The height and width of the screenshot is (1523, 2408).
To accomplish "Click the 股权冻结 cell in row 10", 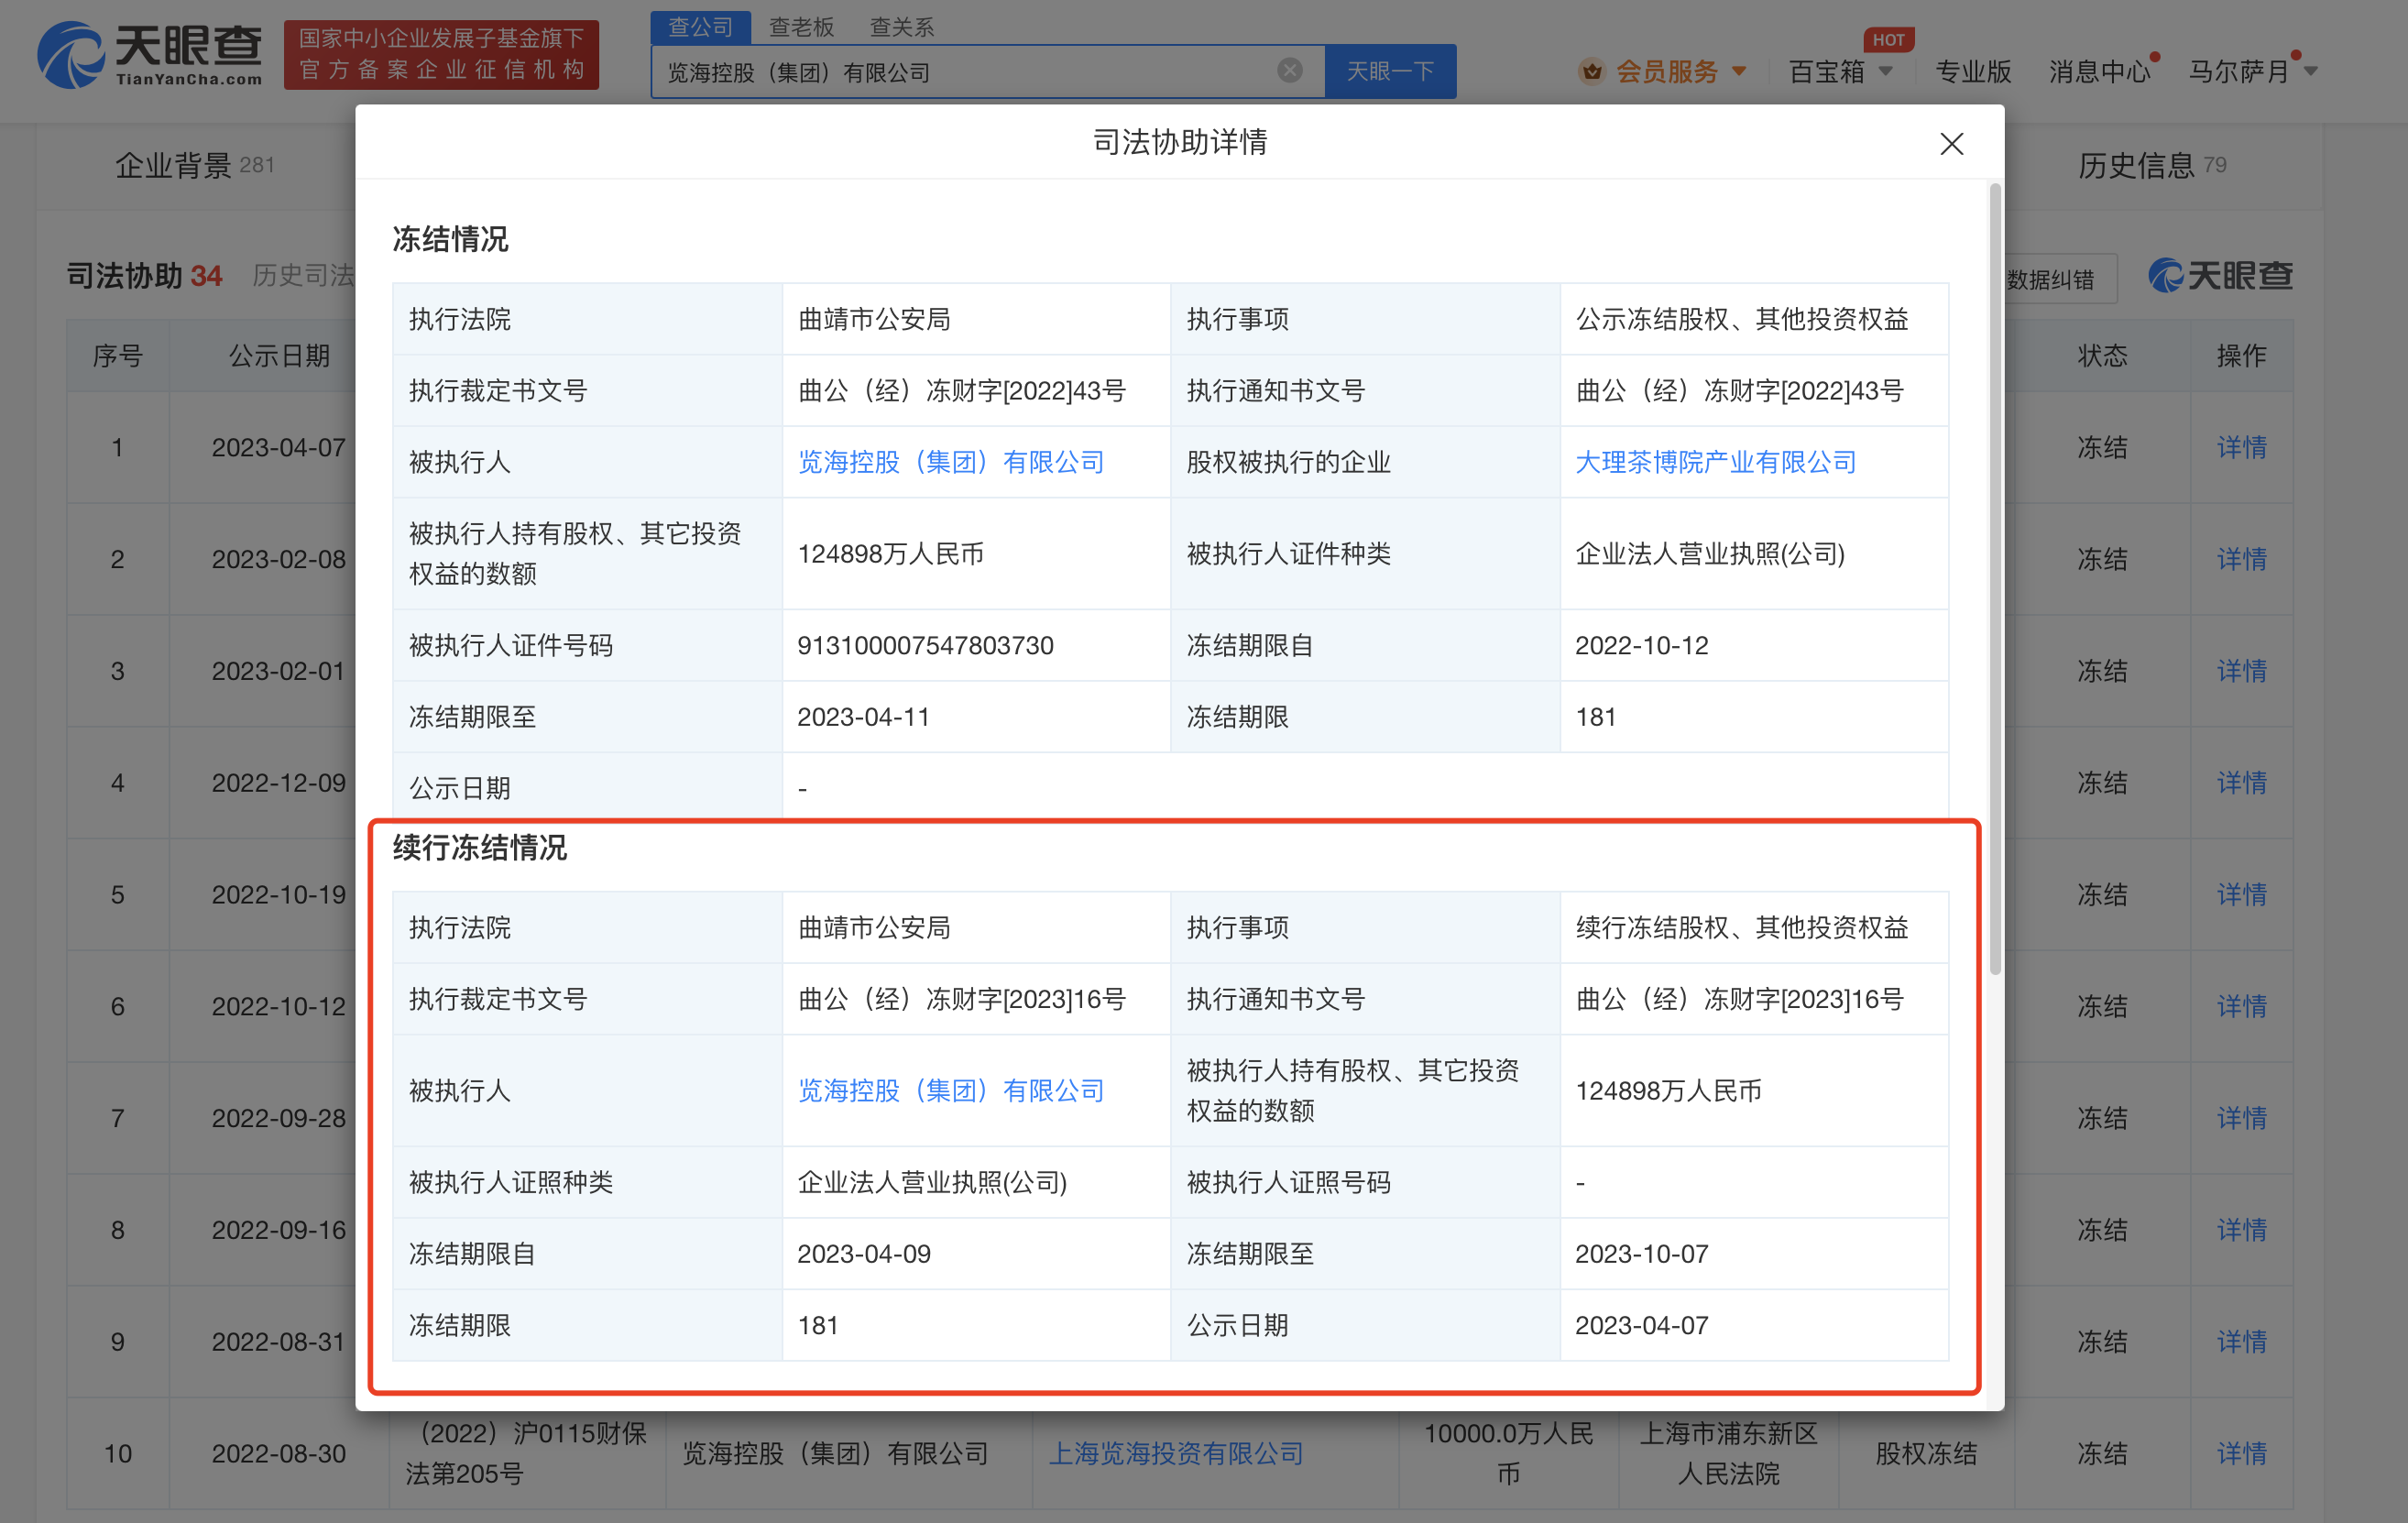I will [1926, 1453].
